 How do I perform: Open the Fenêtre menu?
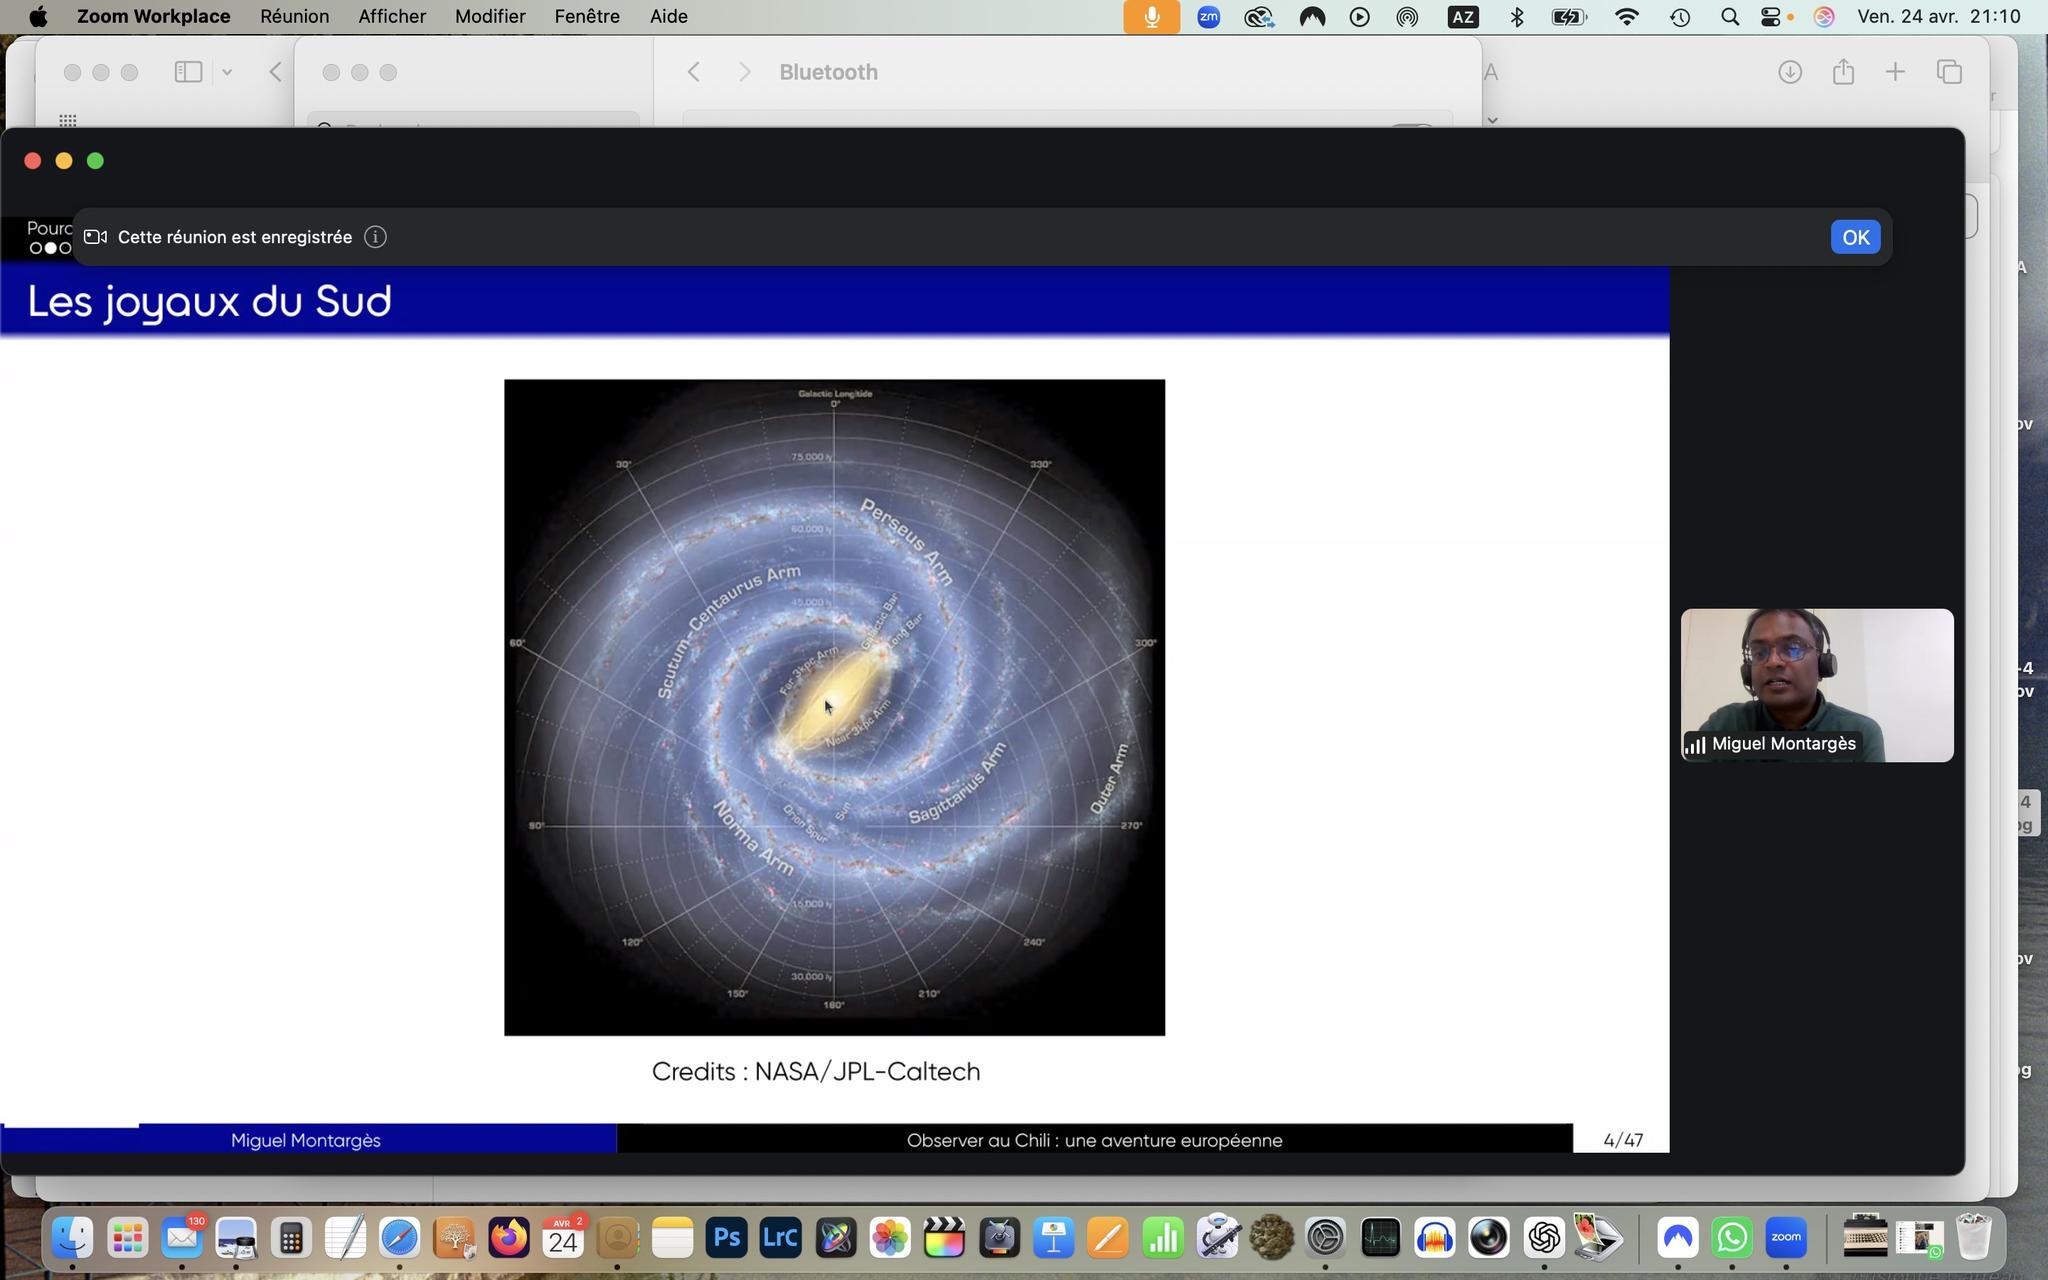(586, 16)
